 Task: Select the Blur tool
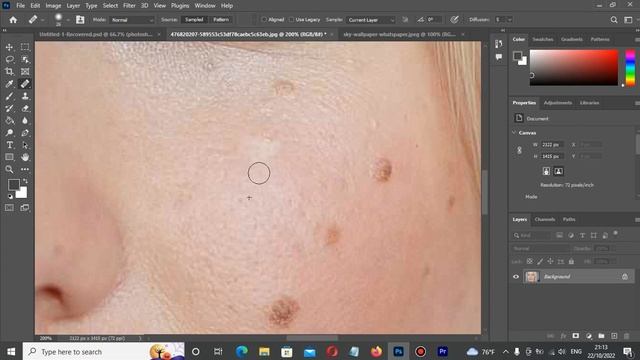[x=25, y=121]
